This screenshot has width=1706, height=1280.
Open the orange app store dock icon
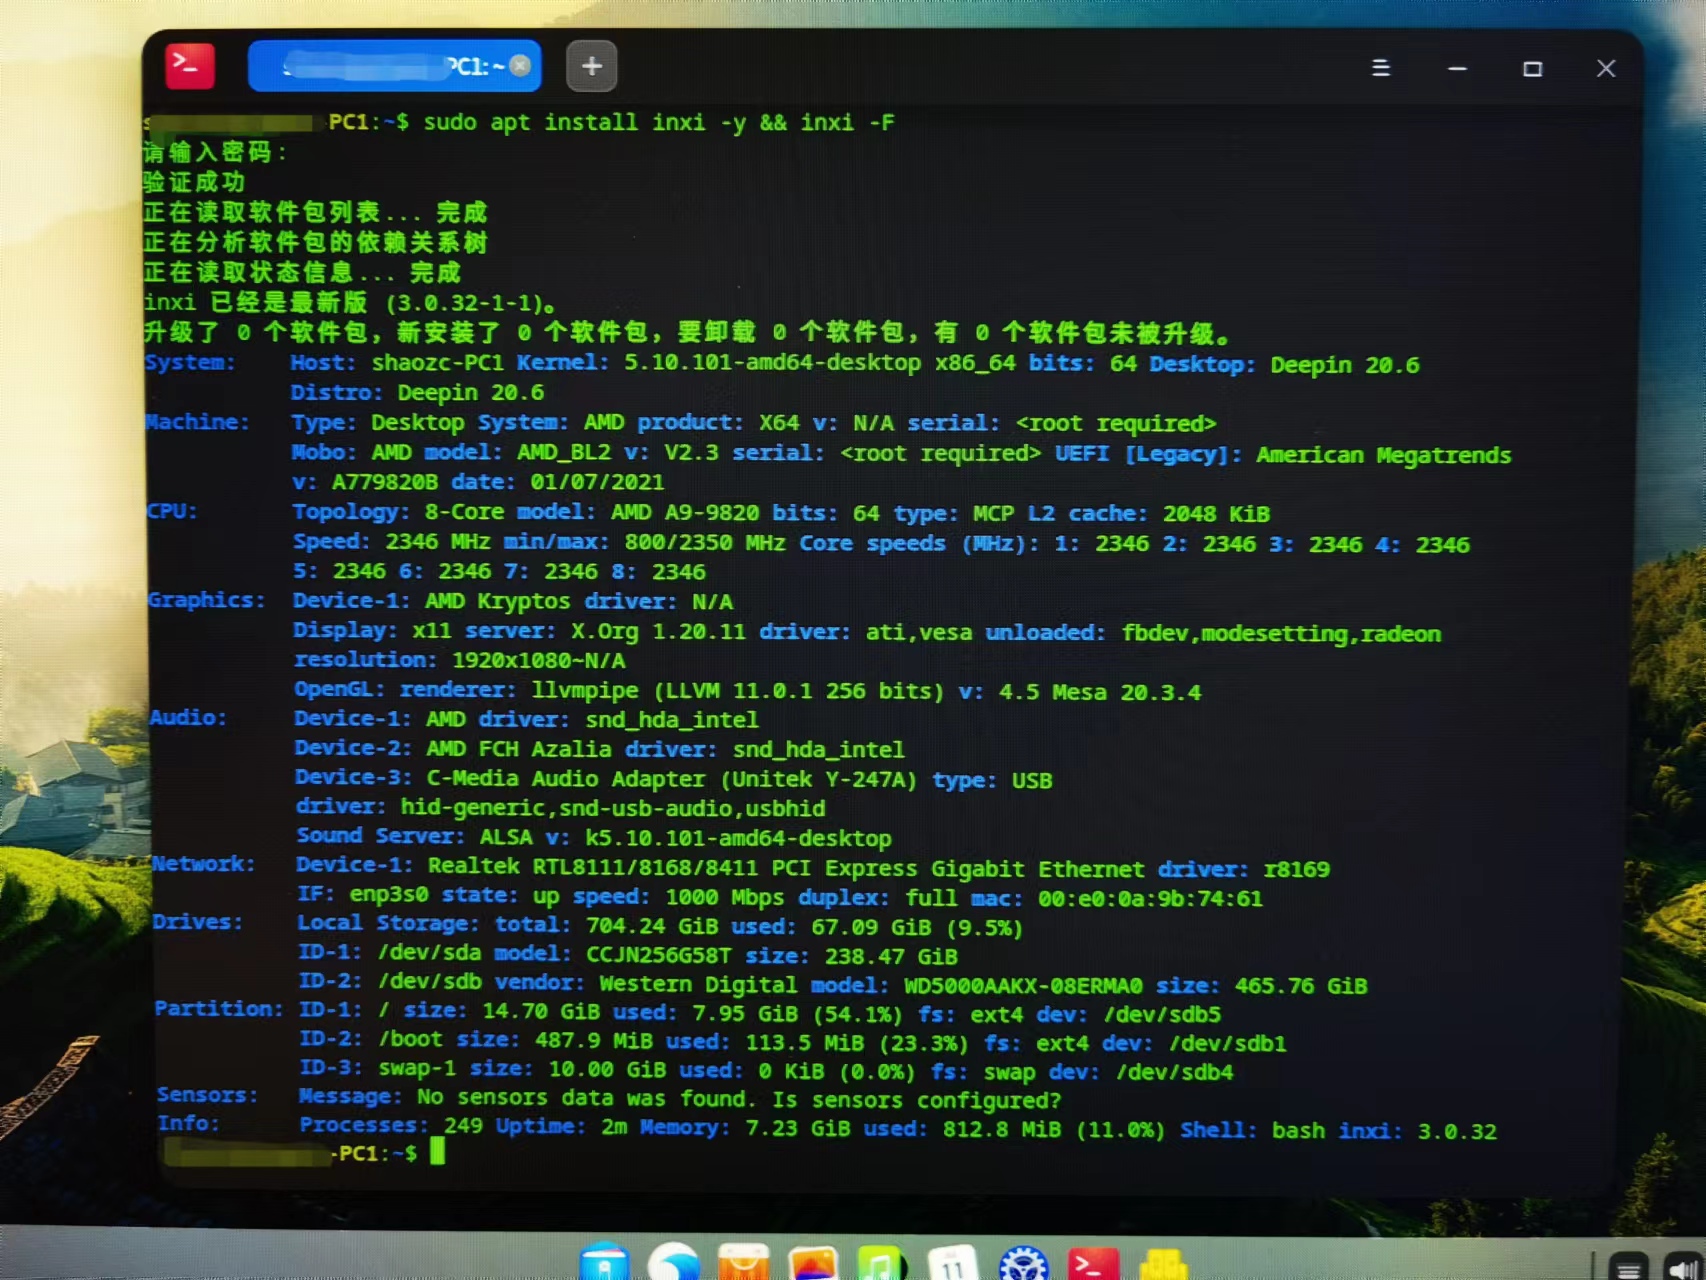point(744,1262)
